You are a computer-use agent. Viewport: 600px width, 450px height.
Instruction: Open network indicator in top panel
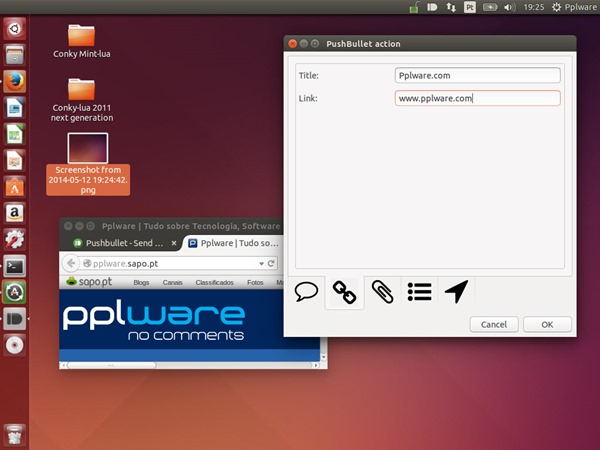[x=451, y=7]
